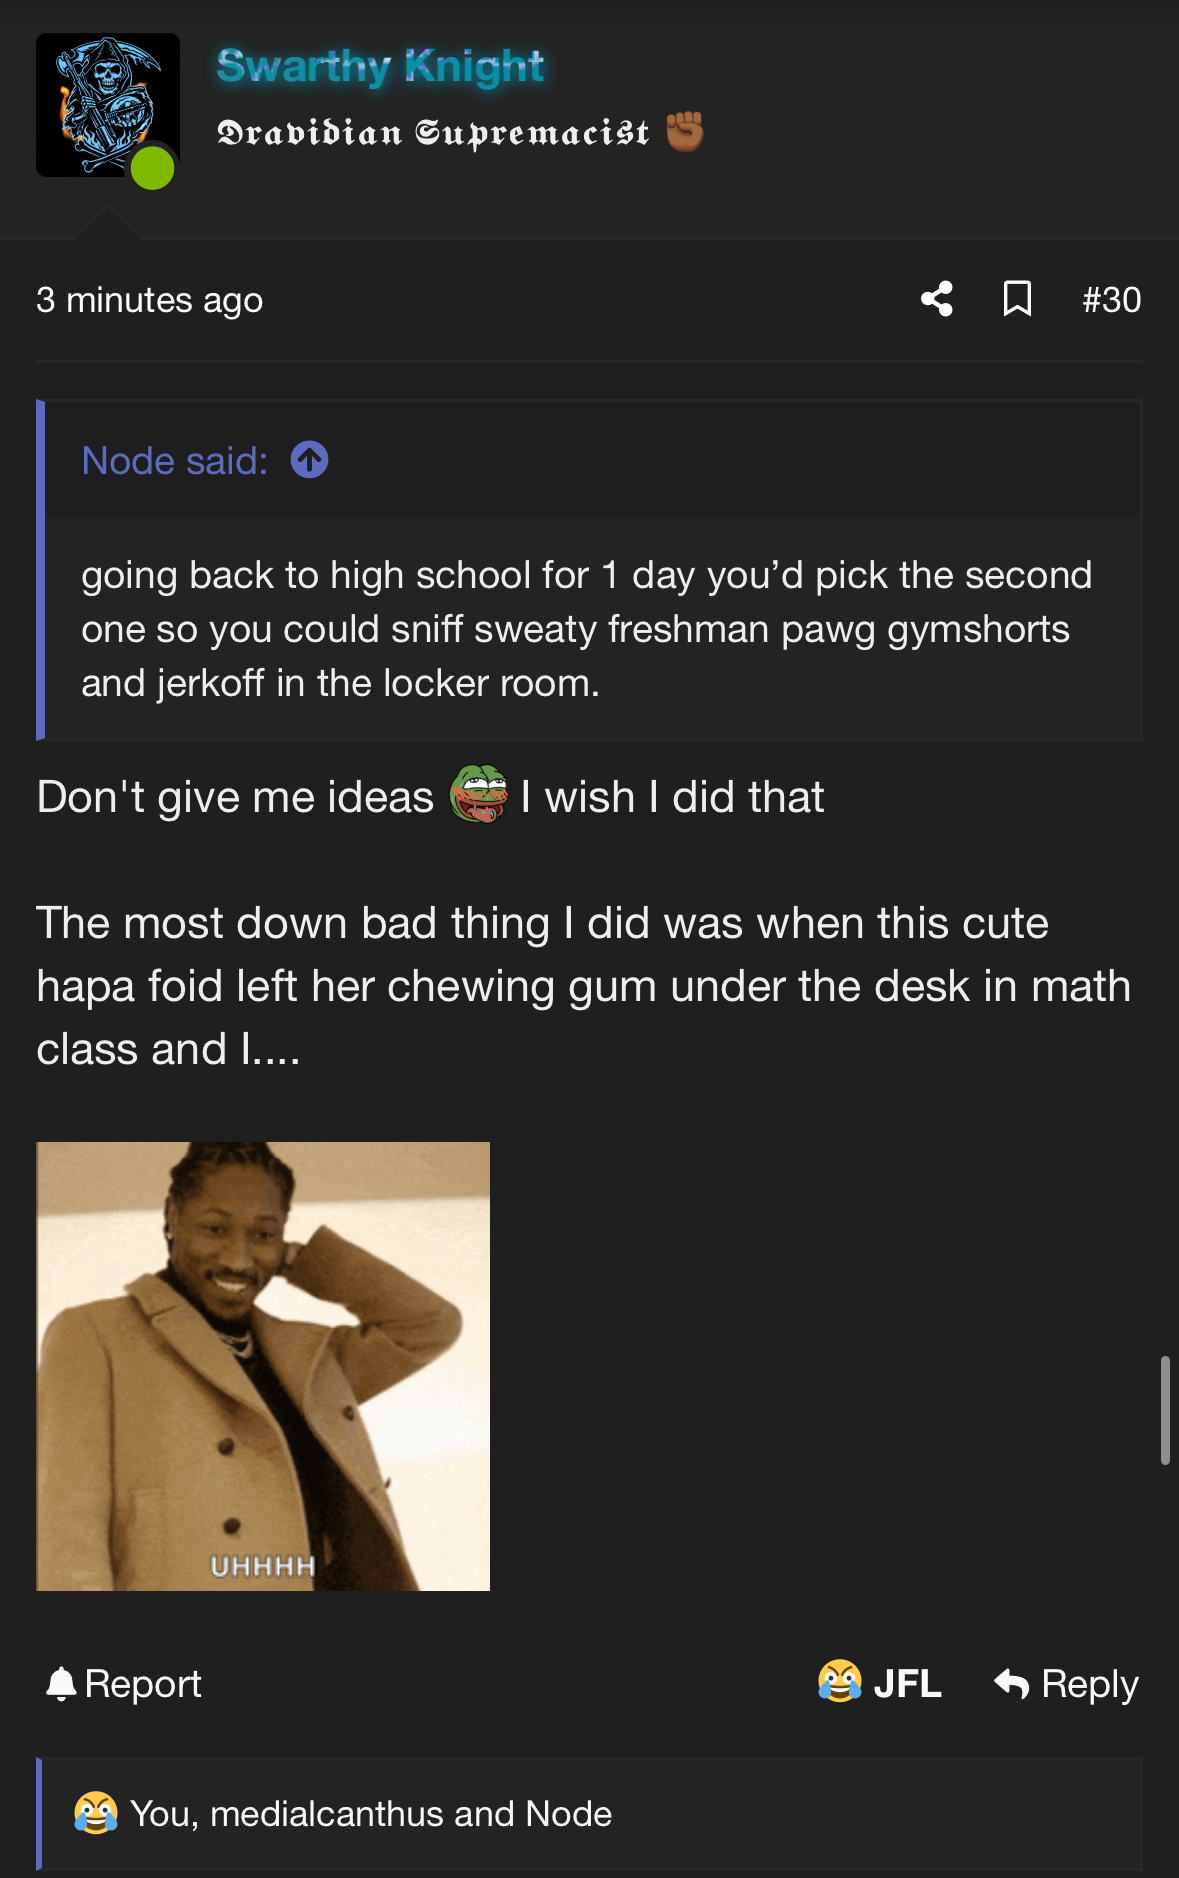Report this post

click(x=124, y=1684)
